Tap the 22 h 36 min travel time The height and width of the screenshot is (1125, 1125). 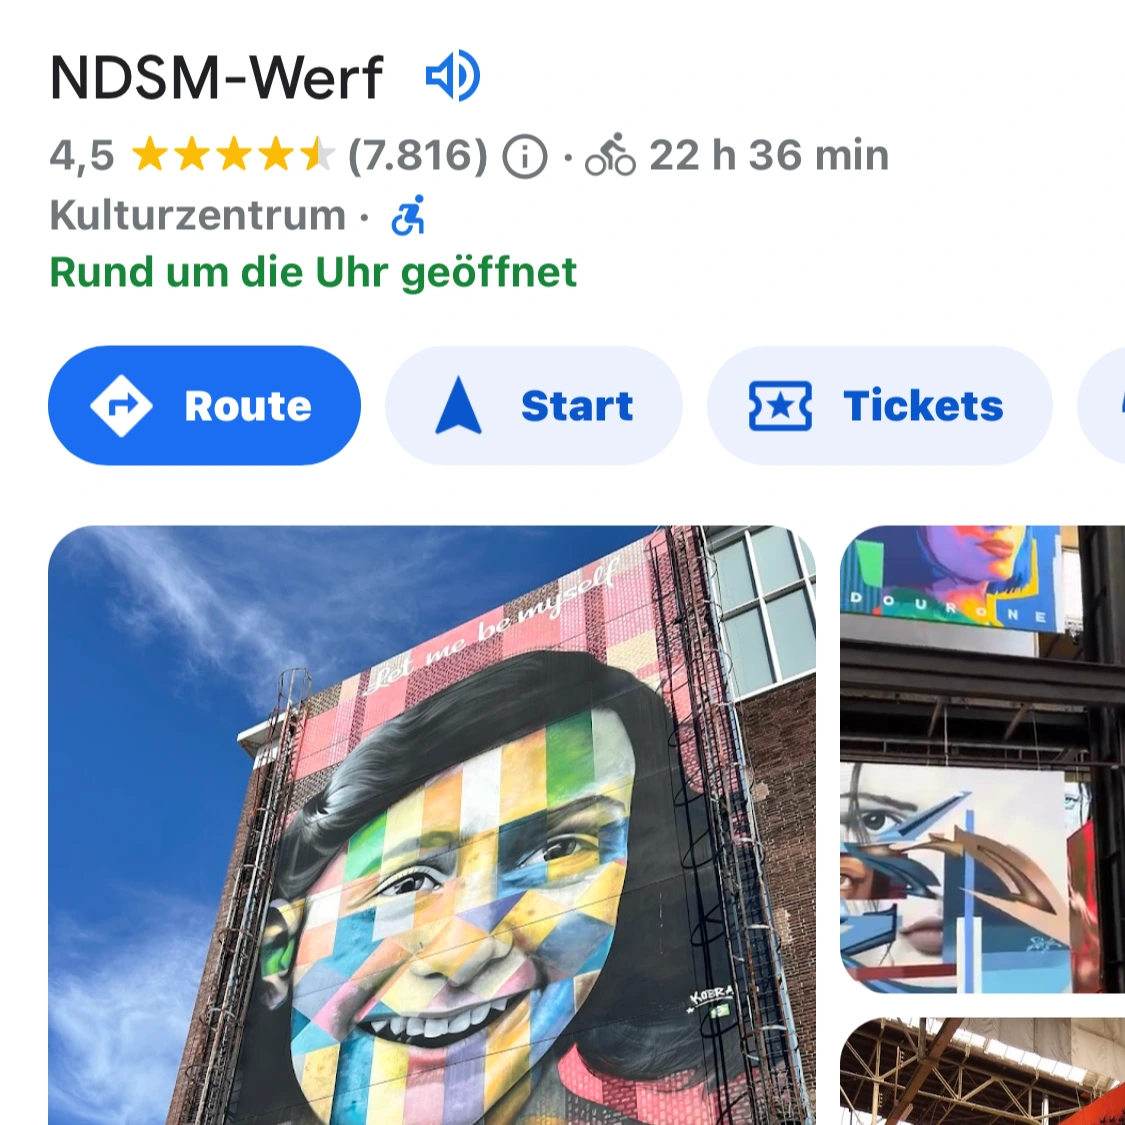[x=769, y=155]
